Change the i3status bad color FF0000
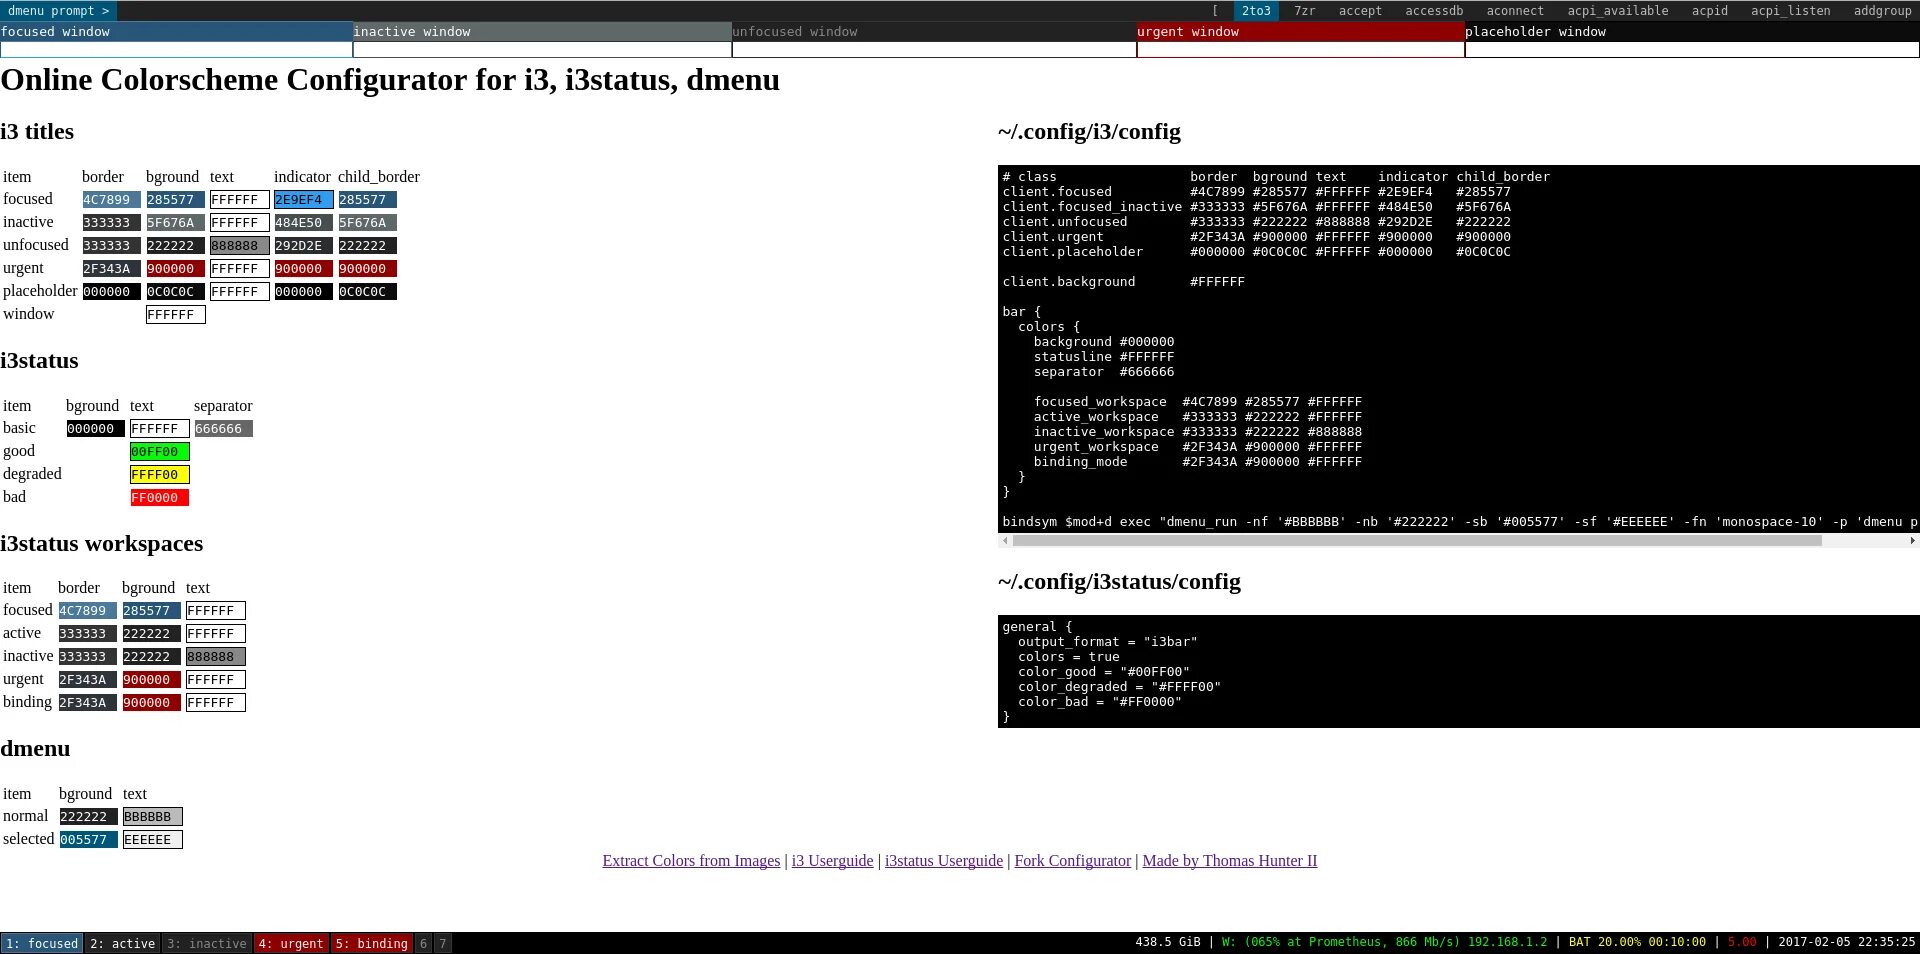The image size is (1920, 954). click(x=159, y=498)
